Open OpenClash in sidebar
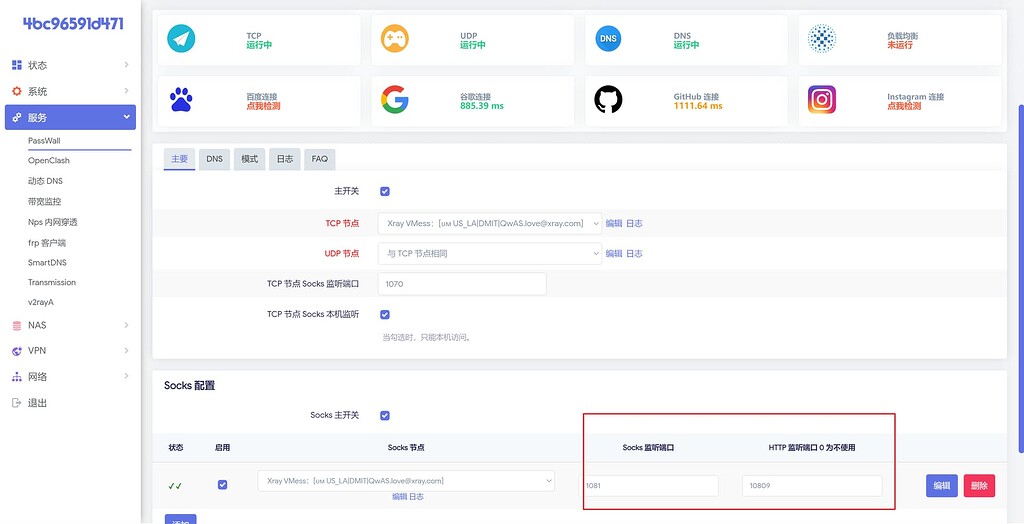This screenshot has width=1024, height=524. [x=49, y=161]
